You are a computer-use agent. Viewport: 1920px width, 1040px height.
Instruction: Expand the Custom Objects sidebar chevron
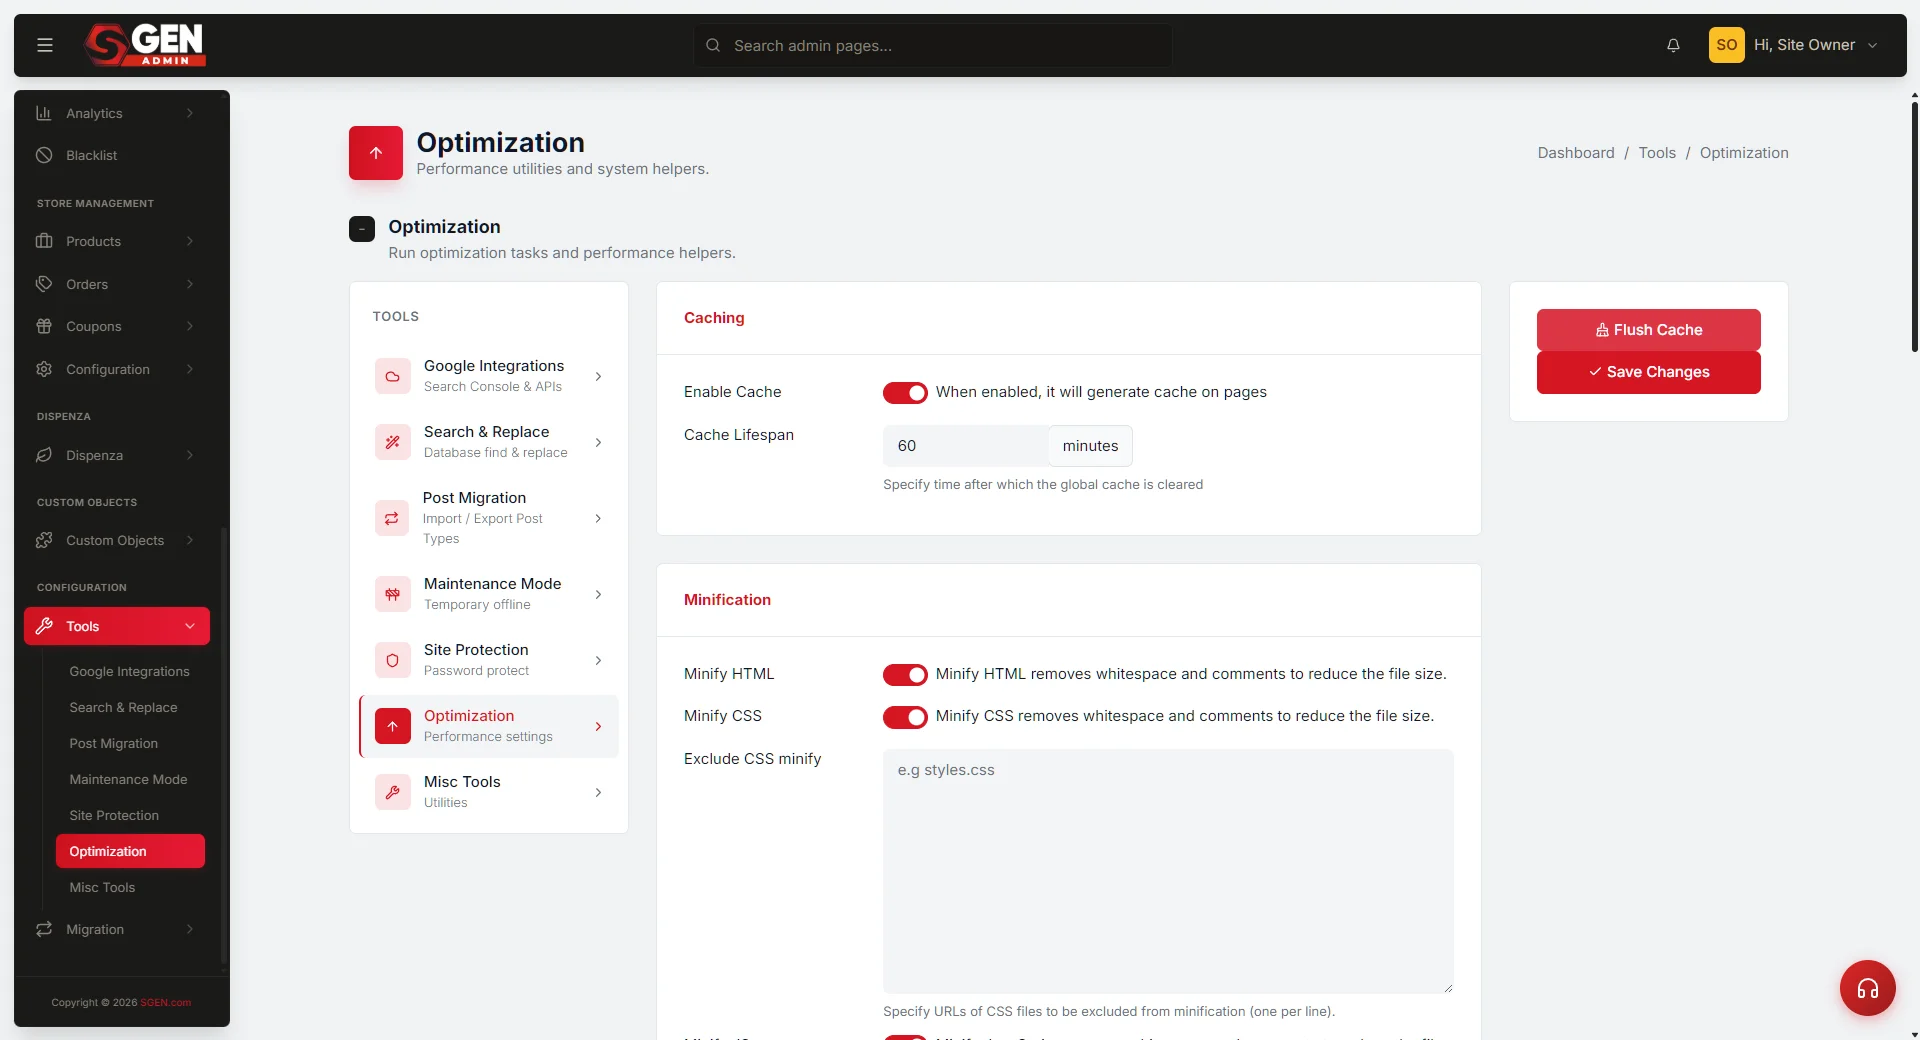tap(190, 540)
